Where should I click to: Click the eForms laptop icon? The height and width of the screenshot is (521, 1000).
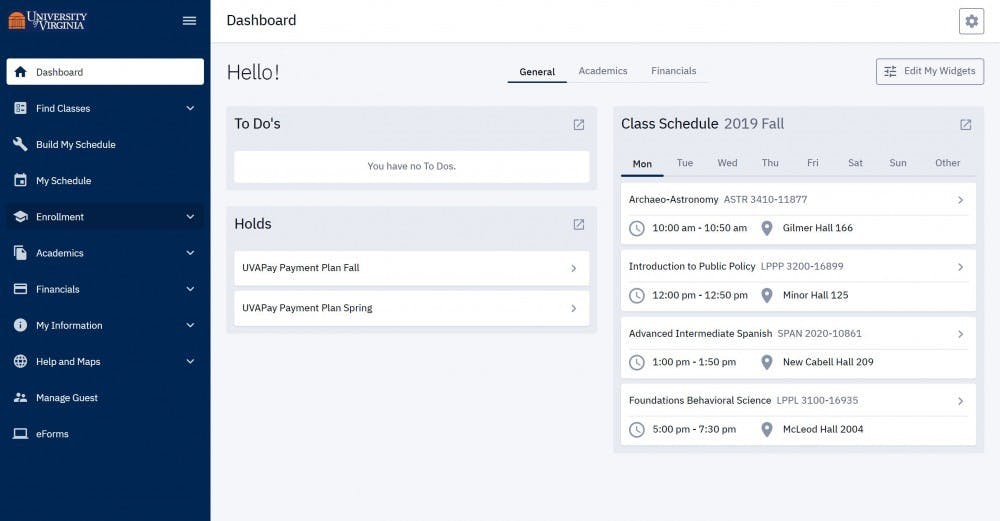20,434
